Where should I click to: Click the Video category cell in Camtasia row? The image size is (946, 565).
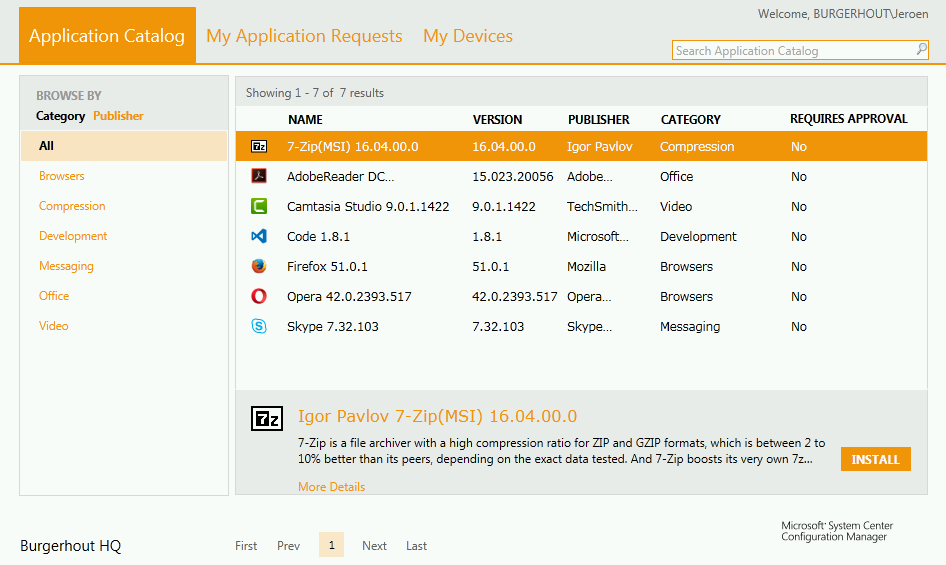tap(676, 206)
